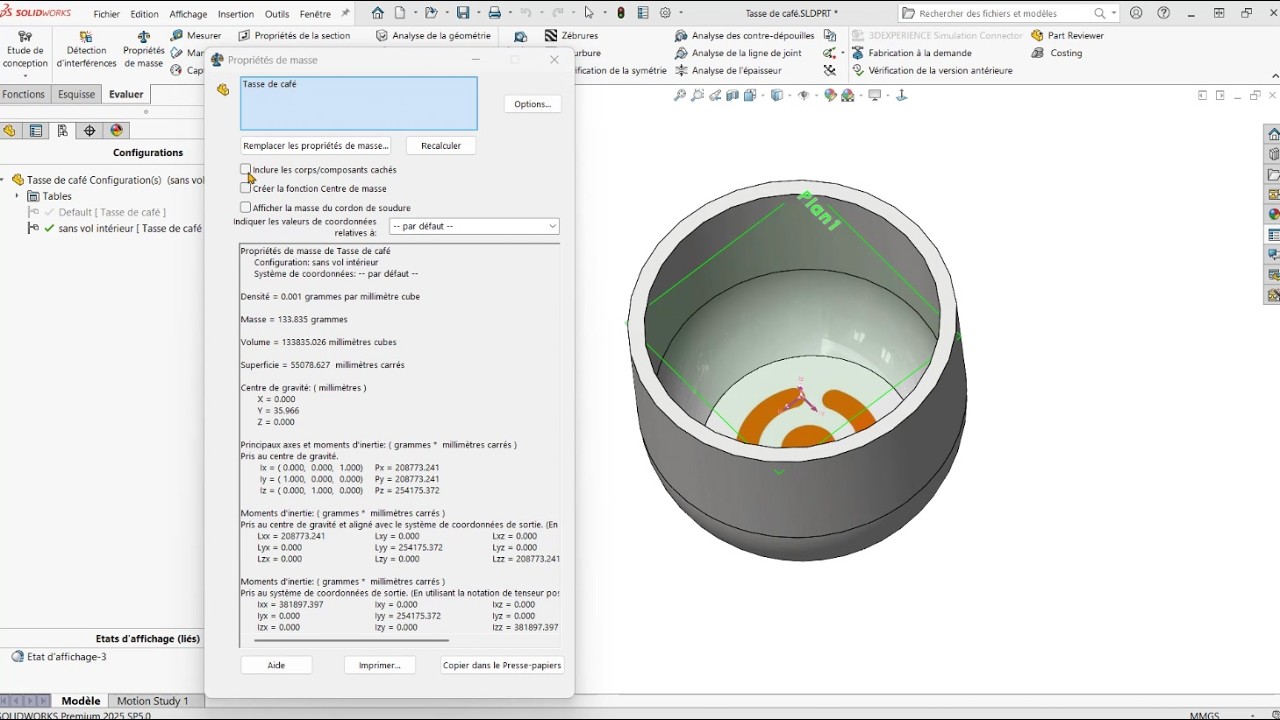This screenshot has height=720, width=1280.
Task: Open the Mesurer tool
Action: point(196,35)
